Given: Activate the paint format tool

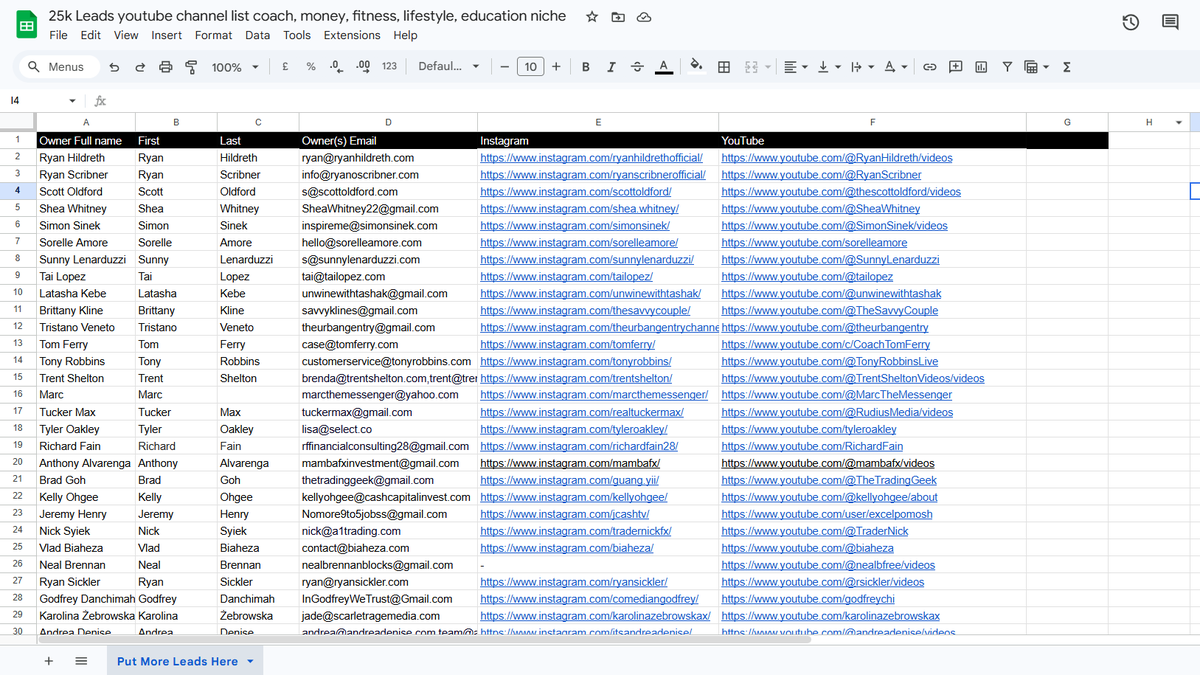Looking at the screenshot, I should [191, 67].
